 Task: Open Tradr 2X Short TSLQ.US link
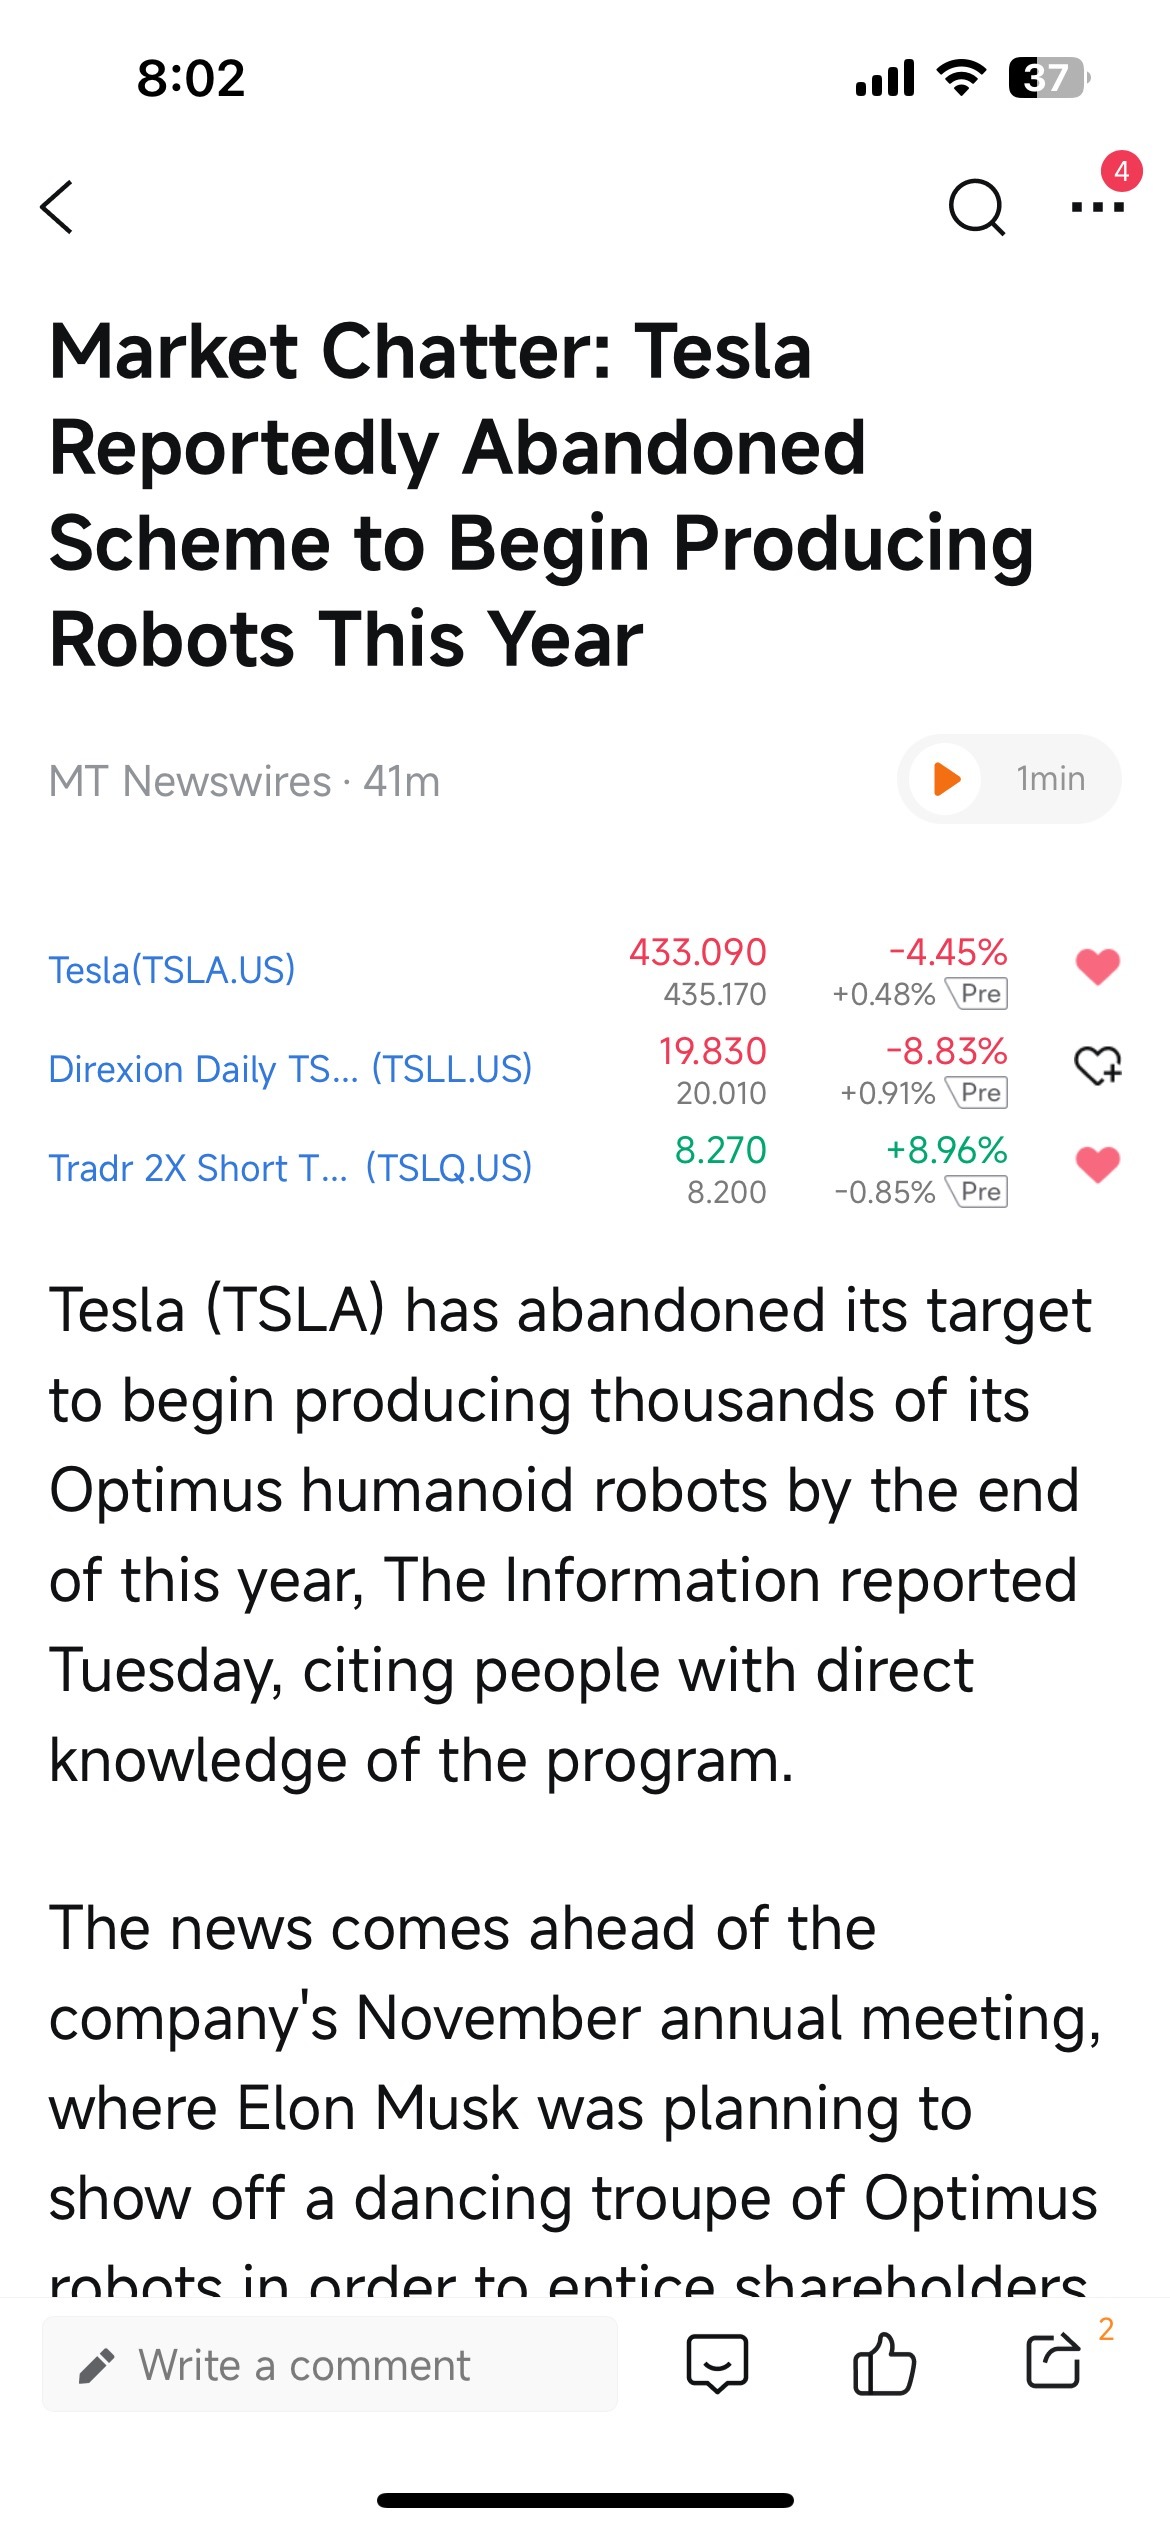pos(290,1168)
